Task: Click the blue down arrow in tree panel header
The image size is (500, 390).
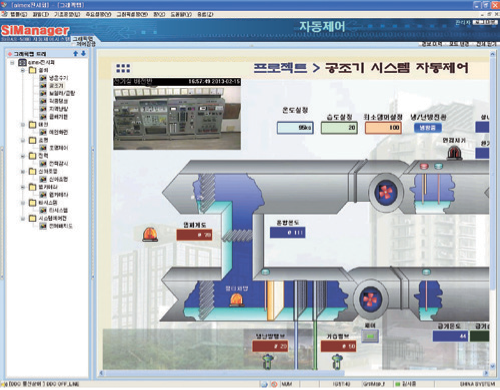Action: (83, 53)
